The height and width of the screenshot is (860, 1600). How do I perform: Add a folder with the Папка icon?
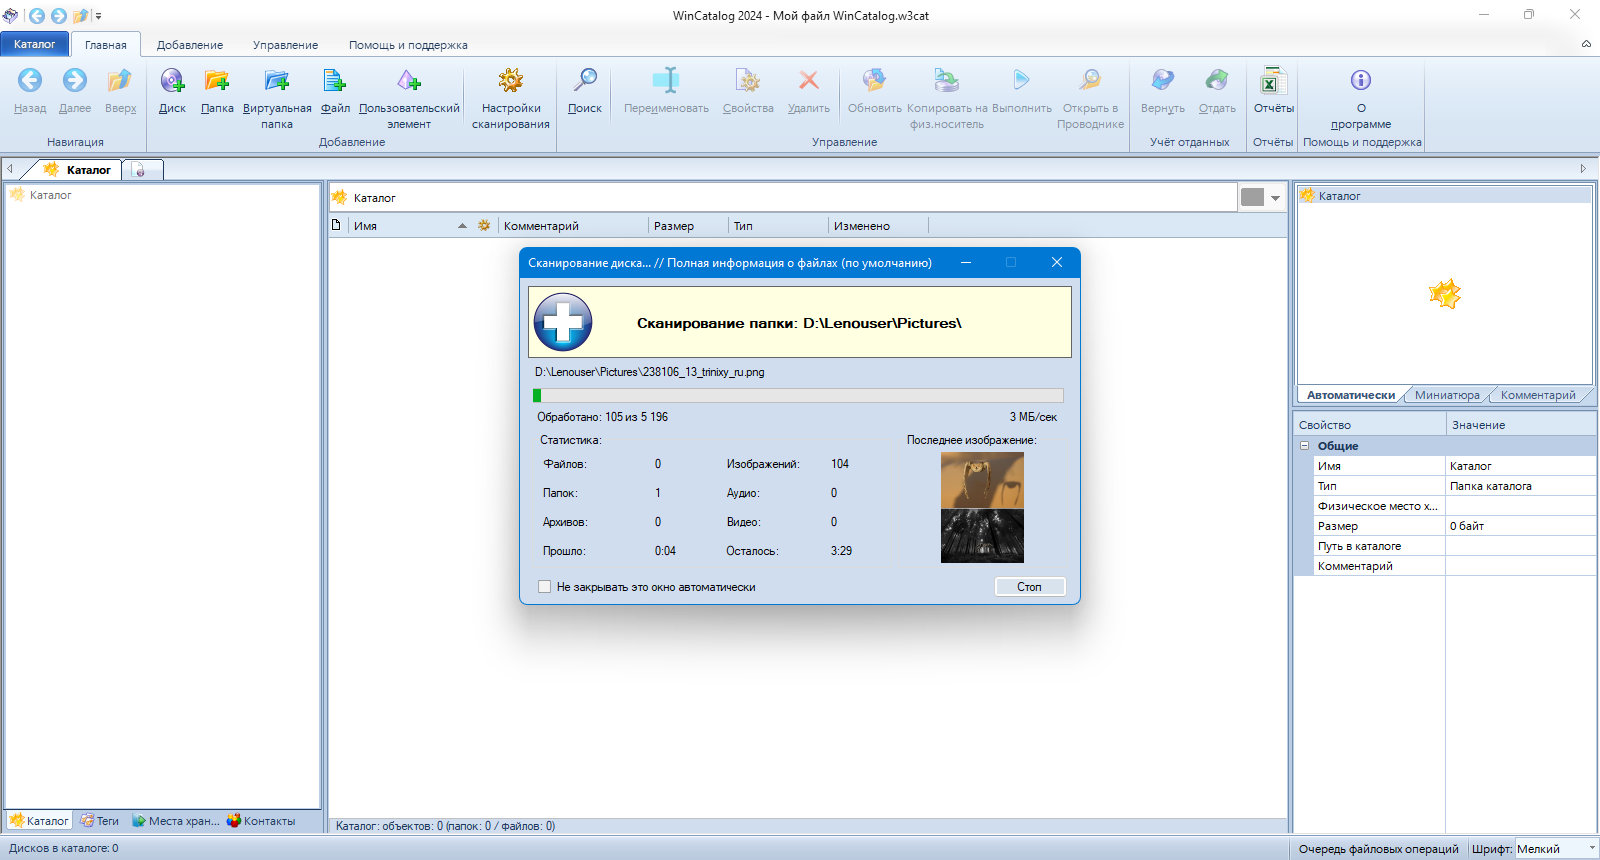click(x=217, y=81)
